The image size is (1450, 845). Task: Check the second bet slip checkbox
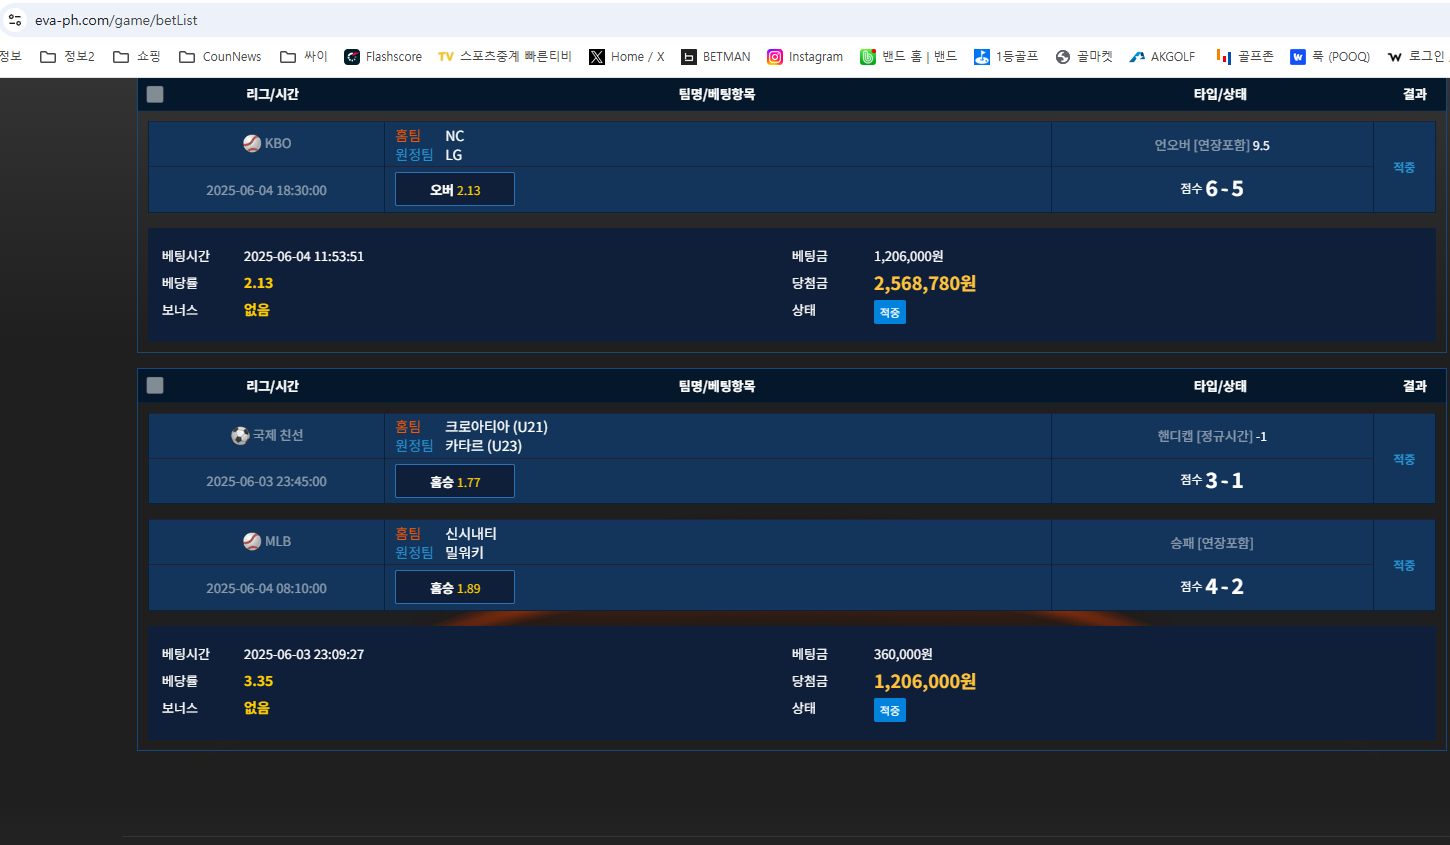pyautogui.click(x=155, y=386)
